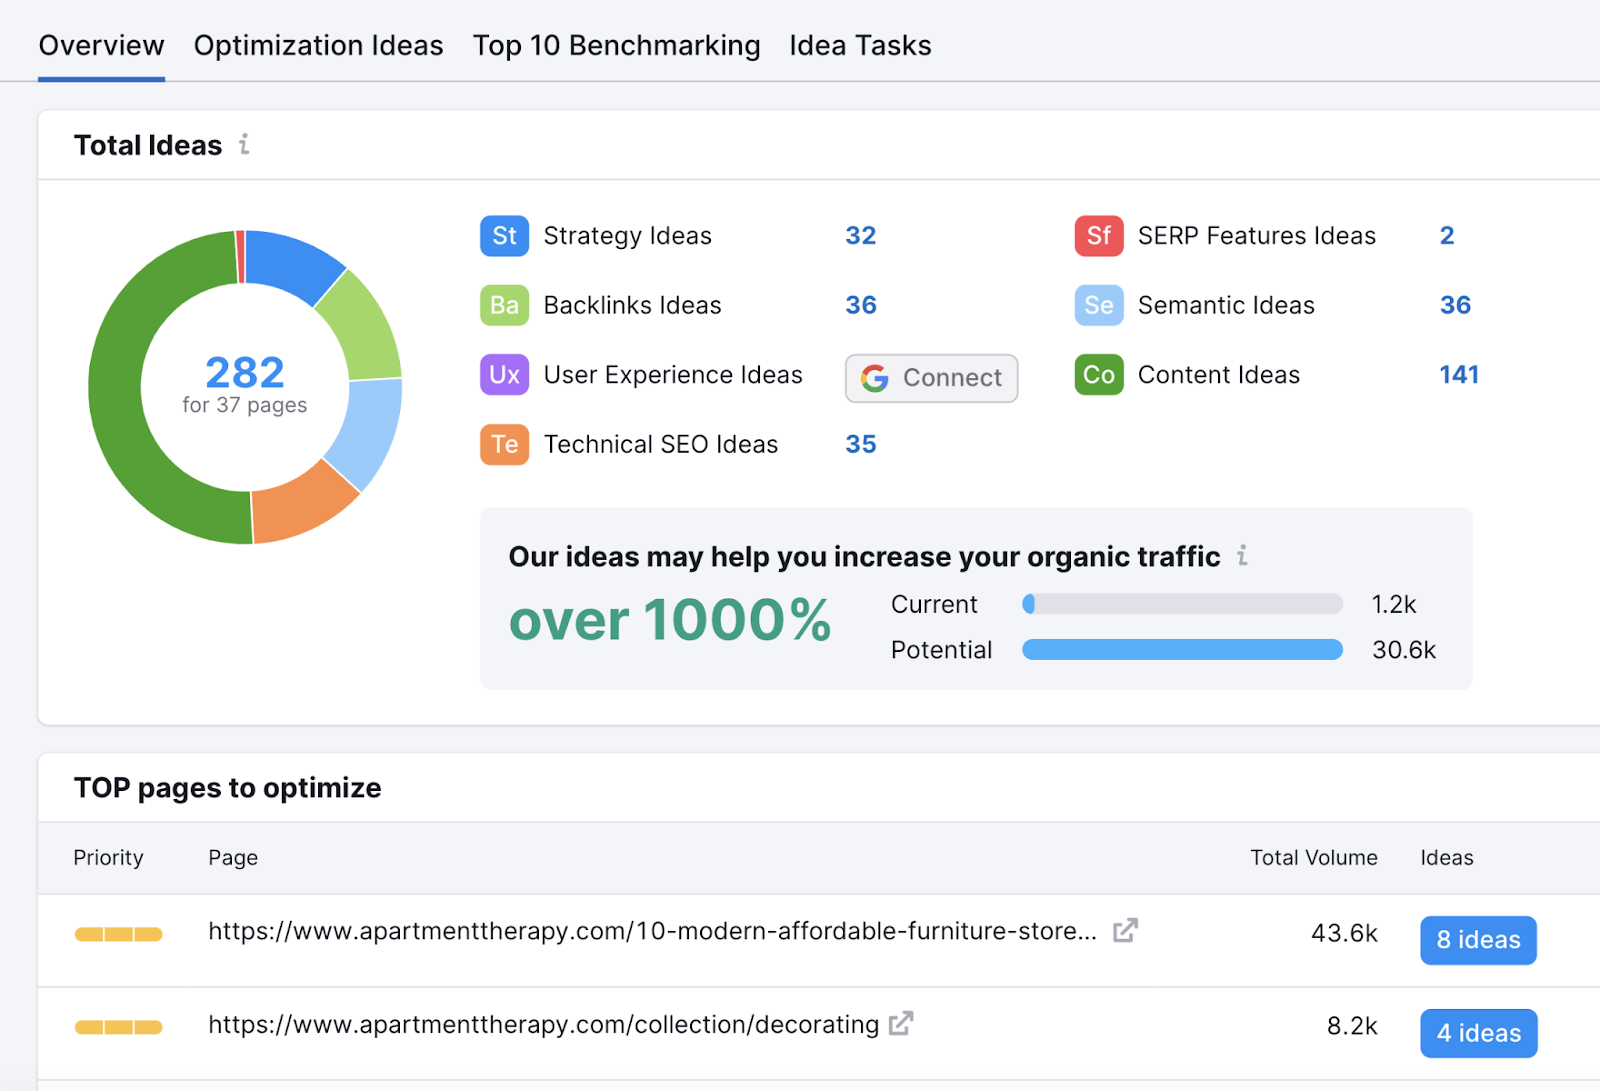Click the Semantic Ideas "Se" icon
This screenshot has height=1091, width=1600.
(x=1098, y=305)
